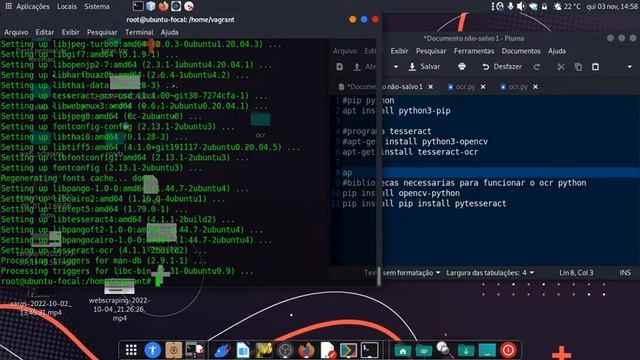Close the Documento não-salvo 1 tab

(431, 87)
